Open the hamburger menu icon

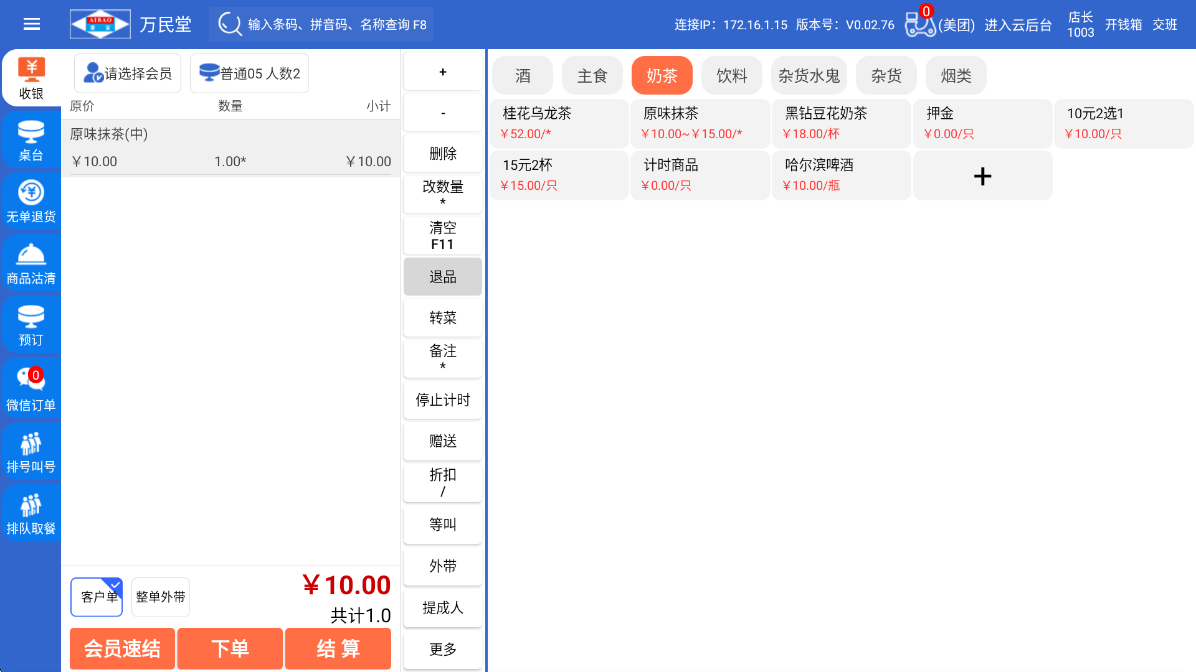[x=32, y=24]
